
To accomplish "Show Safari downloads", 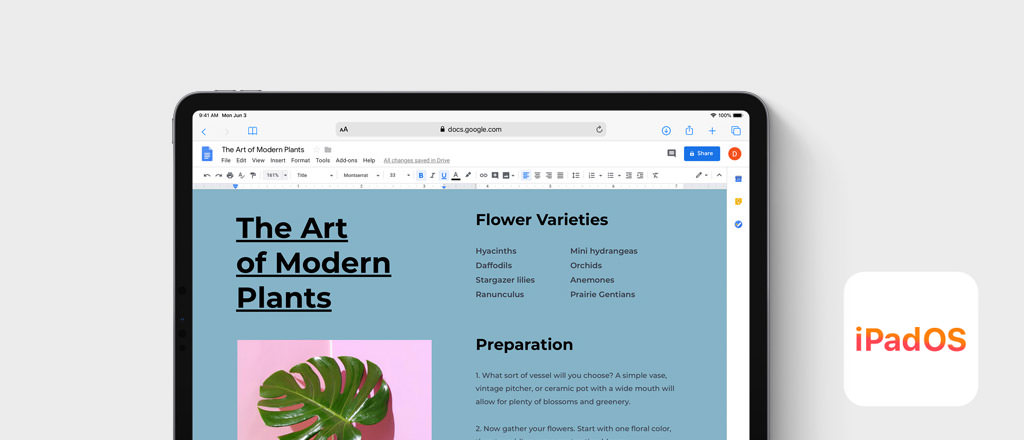I will tap(666, 131).
